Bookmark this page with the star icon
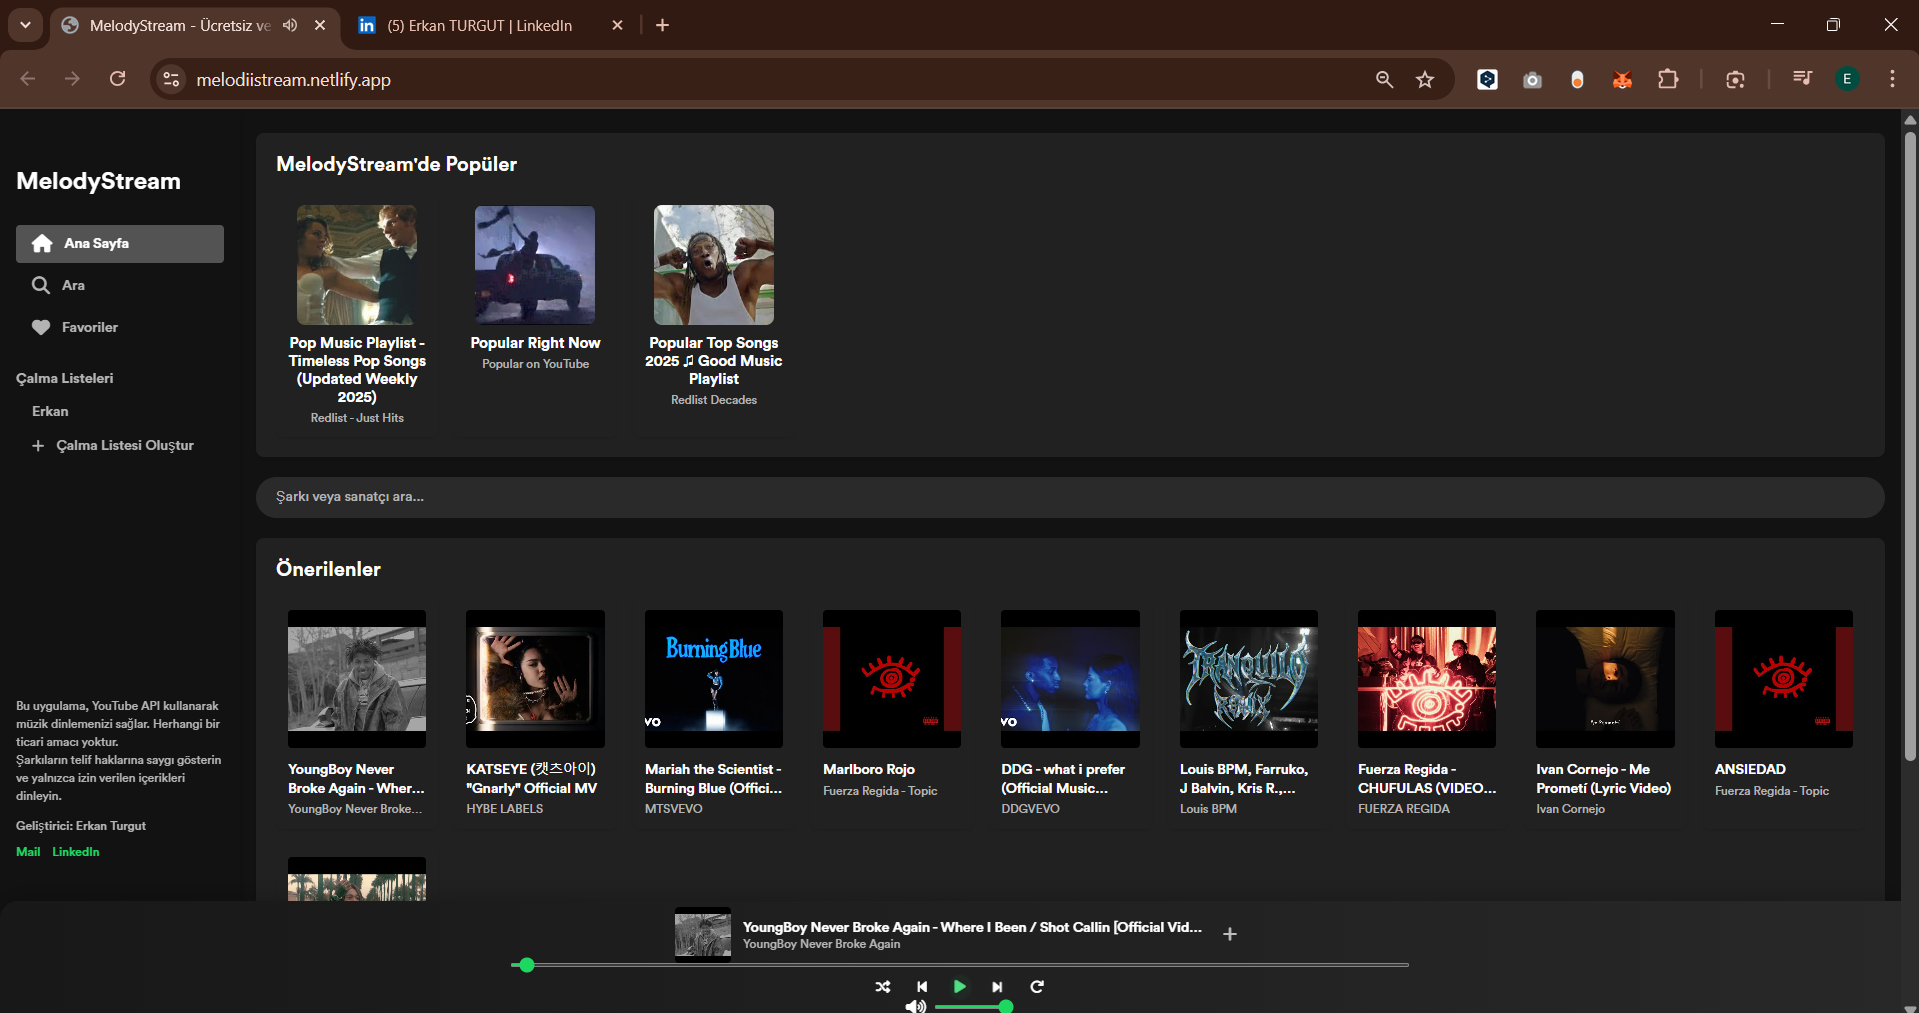1919x1013 pixels. click(x=1425, y=80)
